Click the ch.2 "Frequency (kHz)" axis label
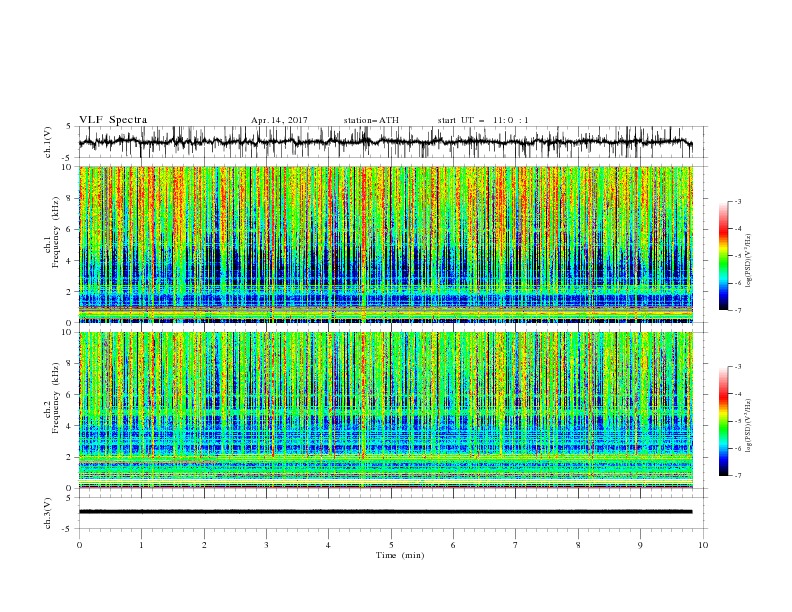 tap(56, 398)
